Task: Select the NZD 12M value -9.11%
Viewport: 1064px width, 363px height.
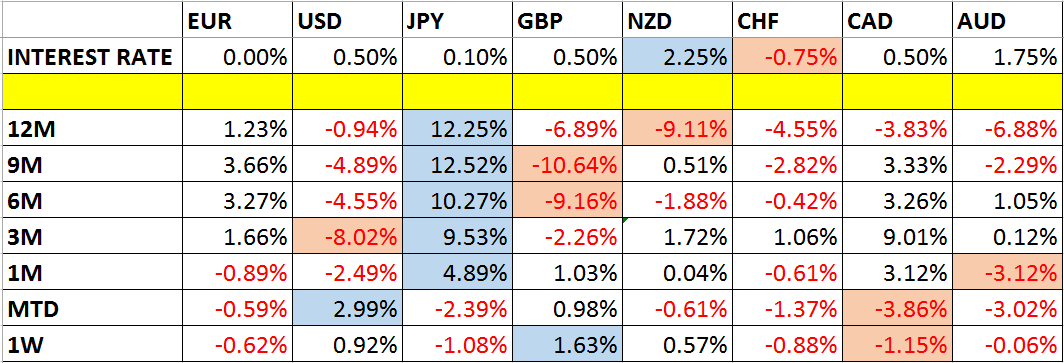Action: [677, 127]
